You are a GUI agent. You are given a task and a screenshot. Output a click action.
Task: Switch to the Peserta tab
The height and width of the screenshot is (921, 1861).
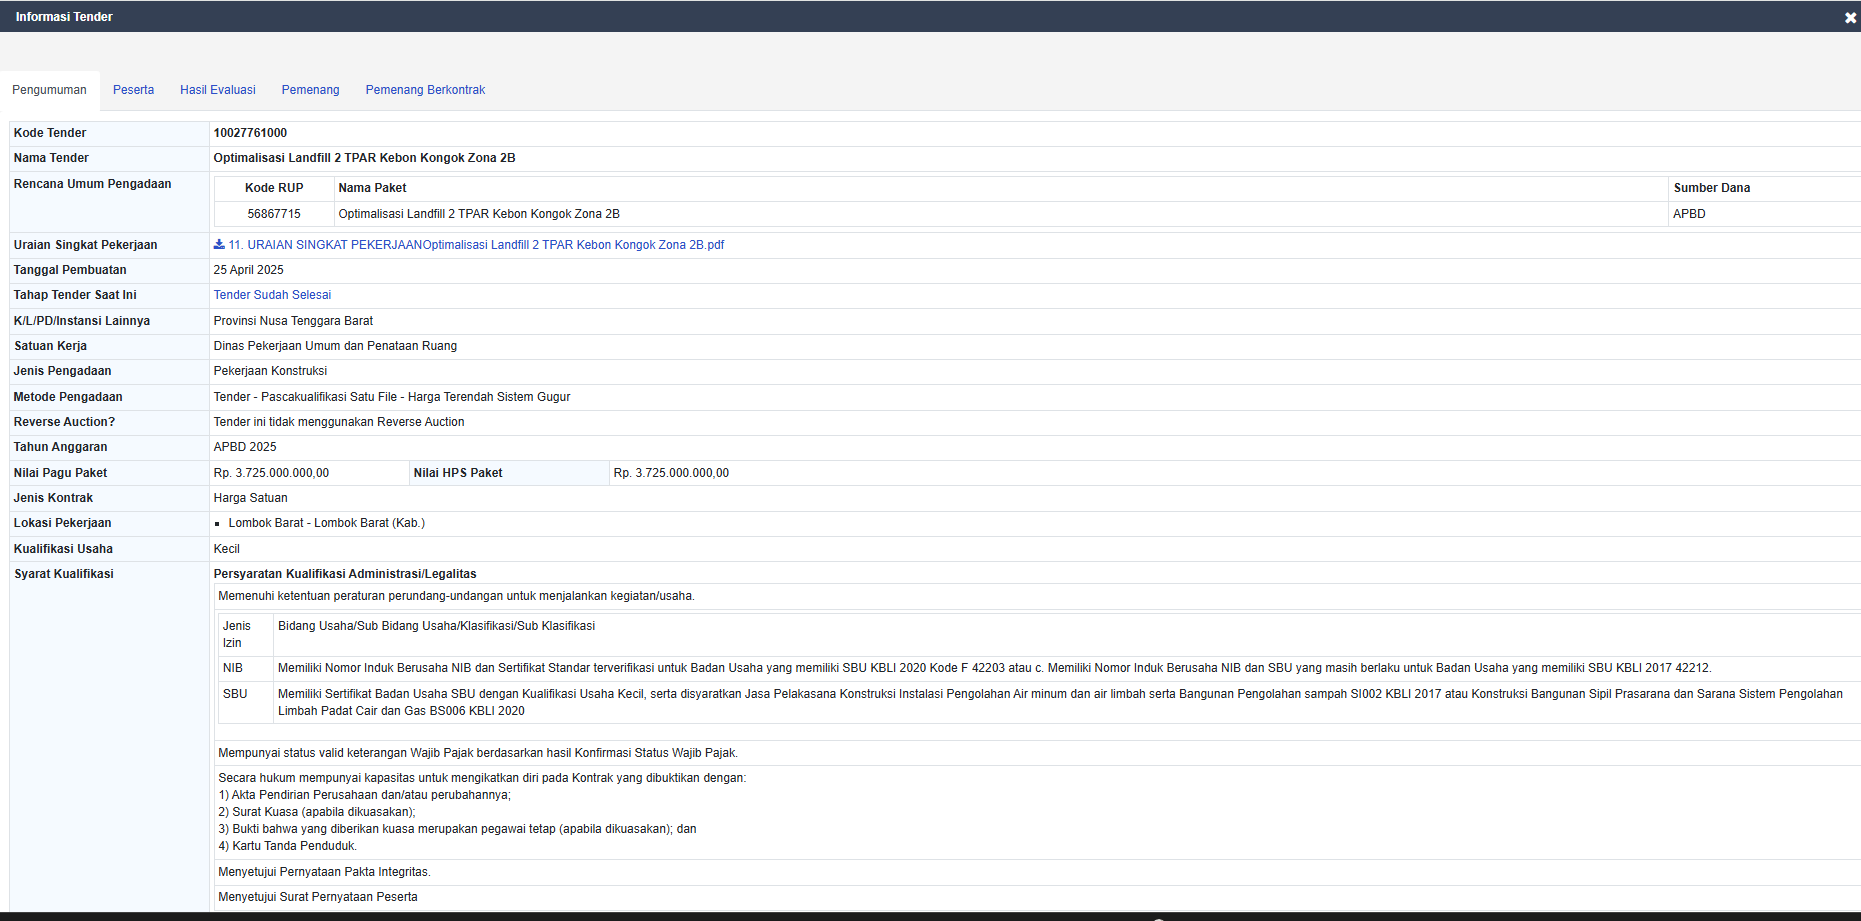pos(133,90)
